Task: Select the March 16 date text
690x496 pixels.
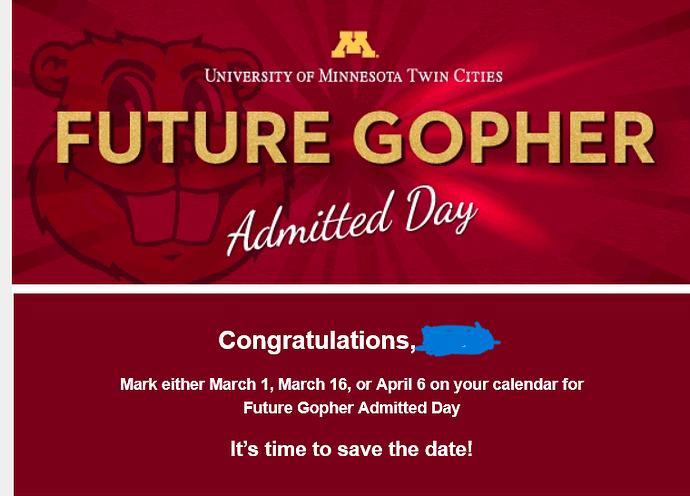Action: pos(314,384)
